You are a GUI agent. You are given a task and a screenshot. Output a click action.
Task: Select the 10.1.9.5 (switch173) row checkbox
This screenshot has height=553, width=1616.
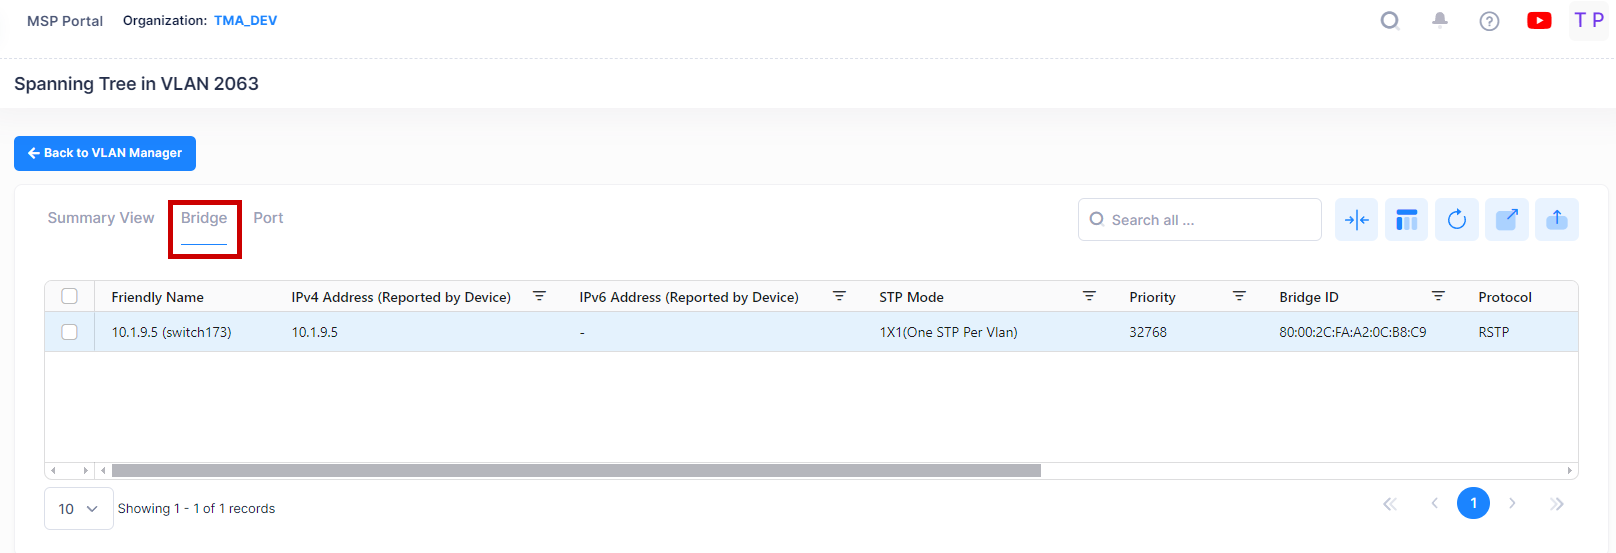point(70,332)
